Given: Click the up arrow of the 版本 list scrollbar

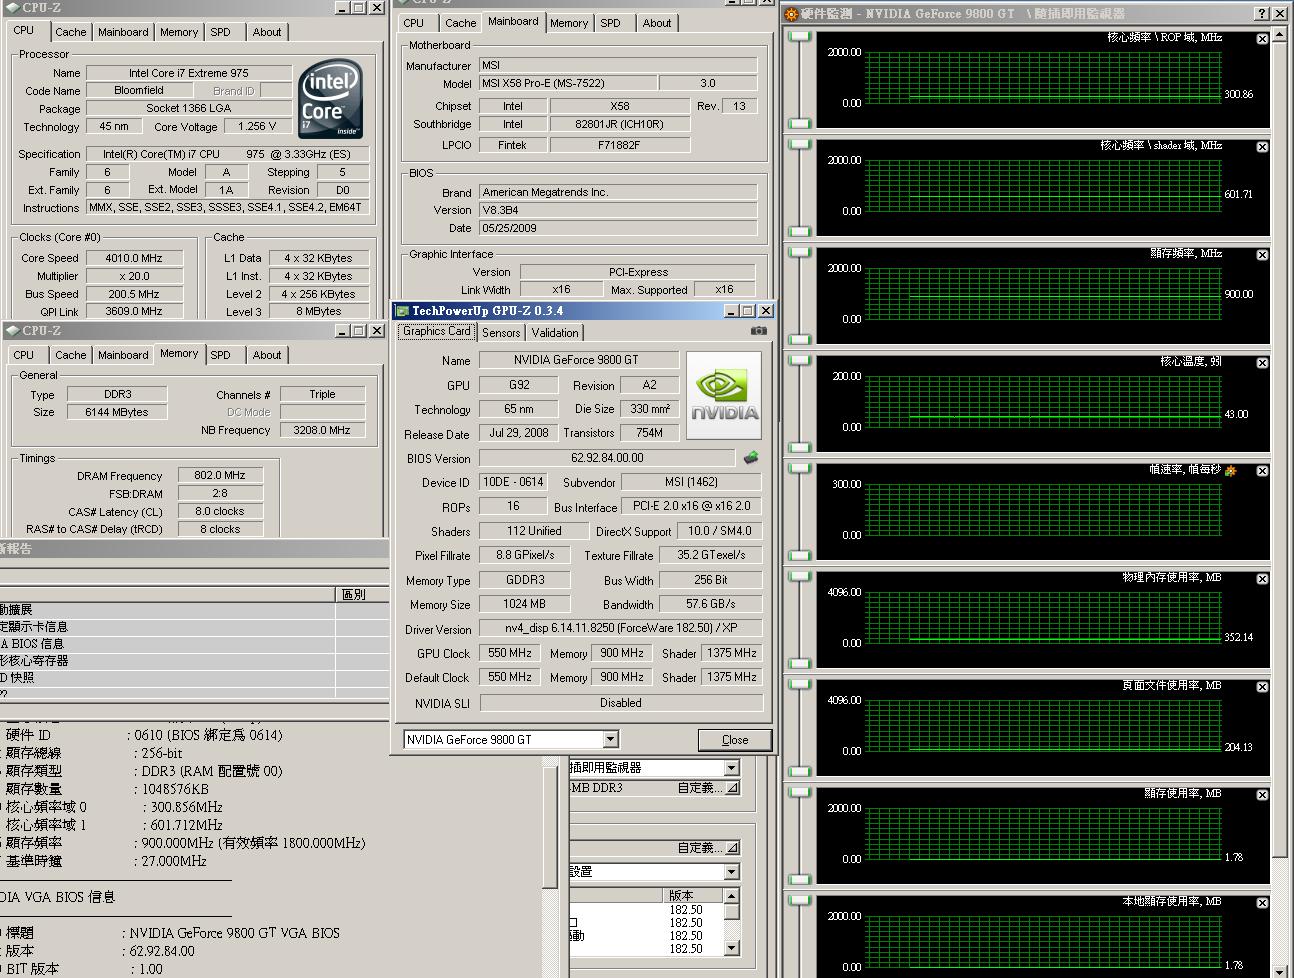Looking at the screenshot, I should coord(732,896).
